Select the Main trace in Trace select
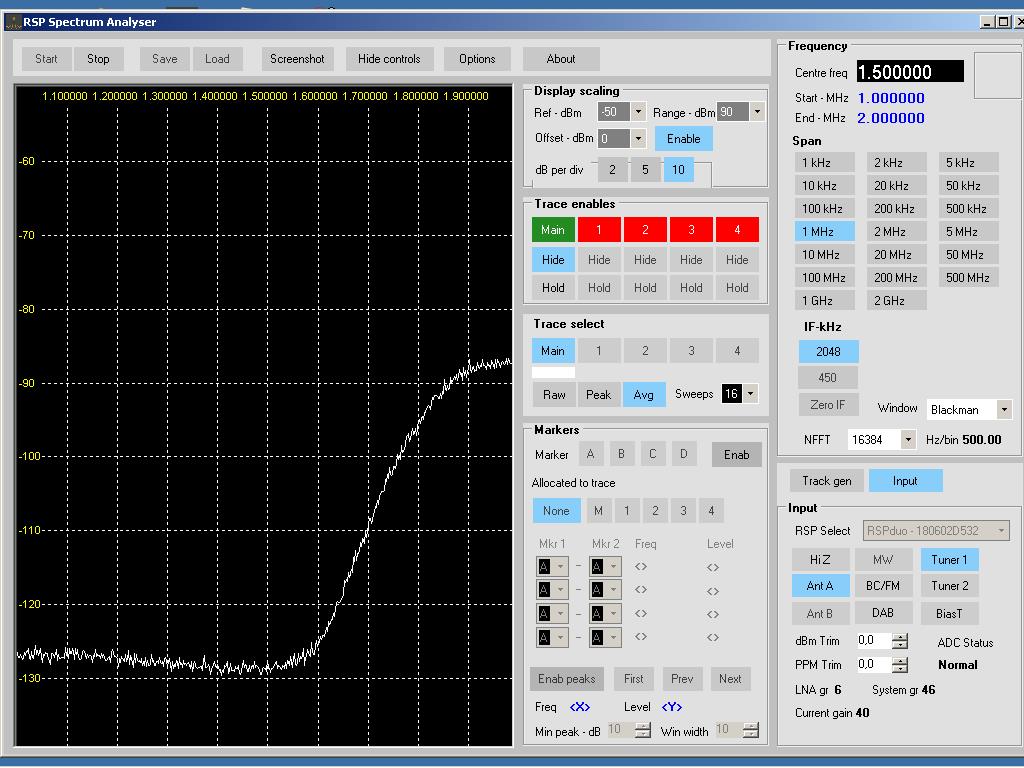The height and width of the screenshot is (768, 1024). [x=553, y=351]
